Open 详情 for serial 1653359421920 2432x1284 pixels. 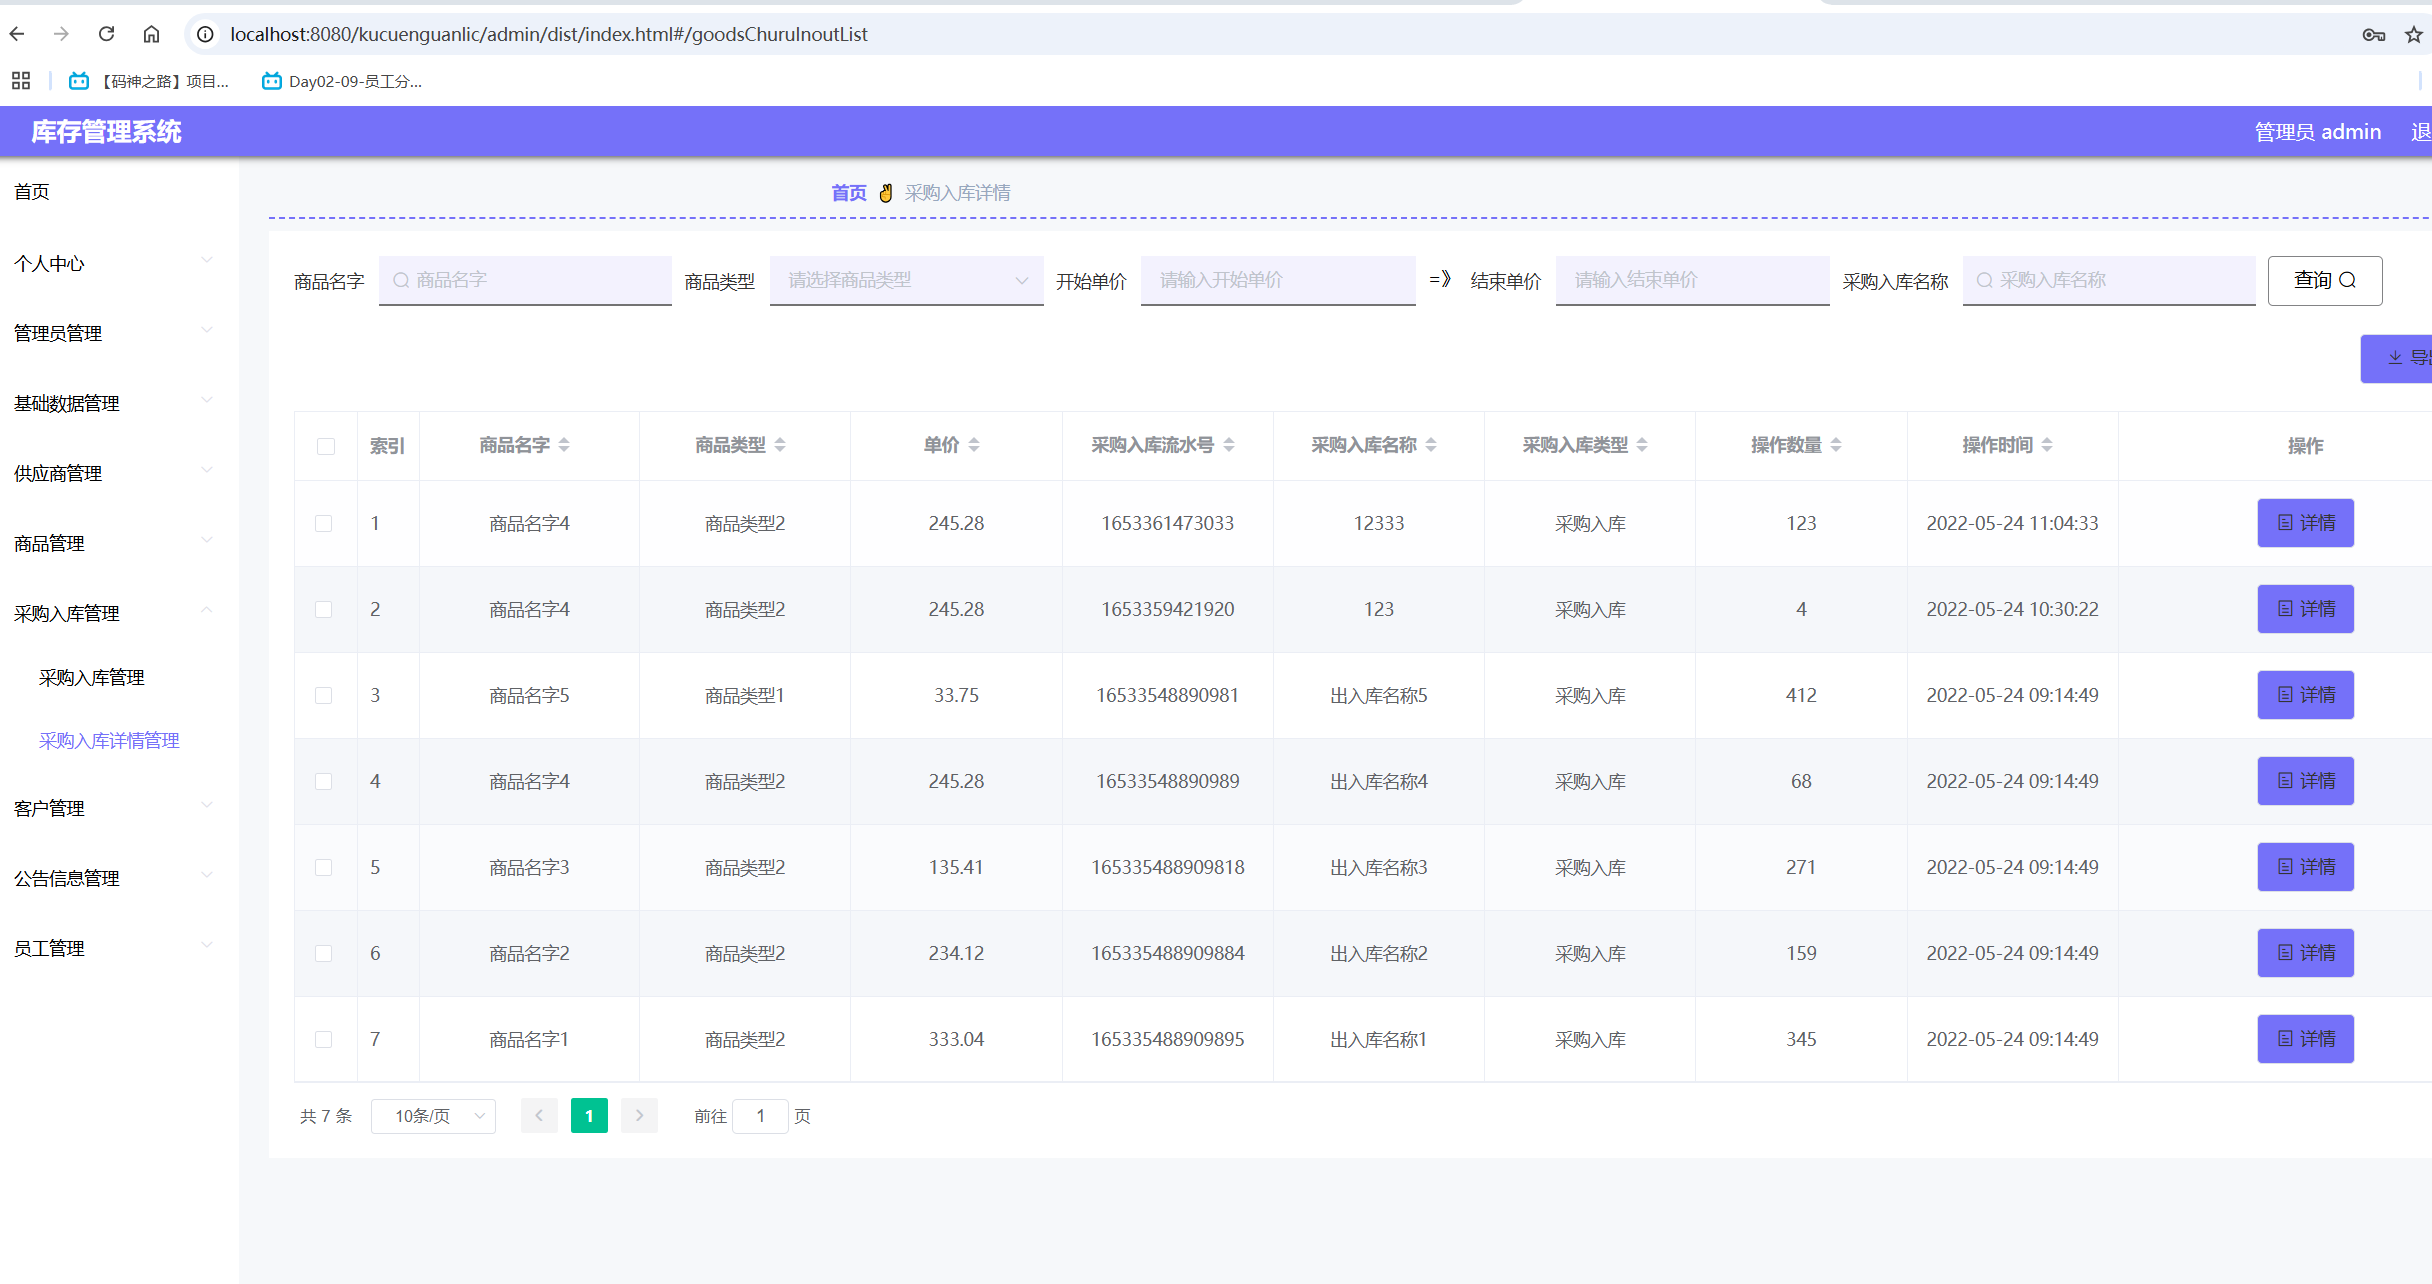pyautogui.click(x=2305, y=609)
